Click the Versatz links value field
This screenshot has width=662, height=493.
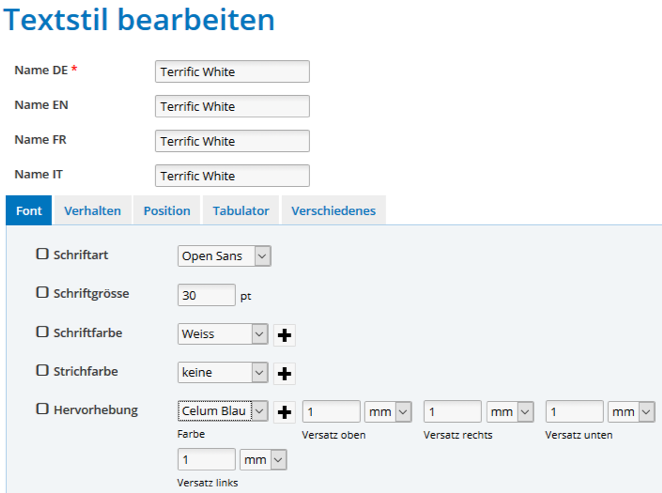click(x=206, y=460)
